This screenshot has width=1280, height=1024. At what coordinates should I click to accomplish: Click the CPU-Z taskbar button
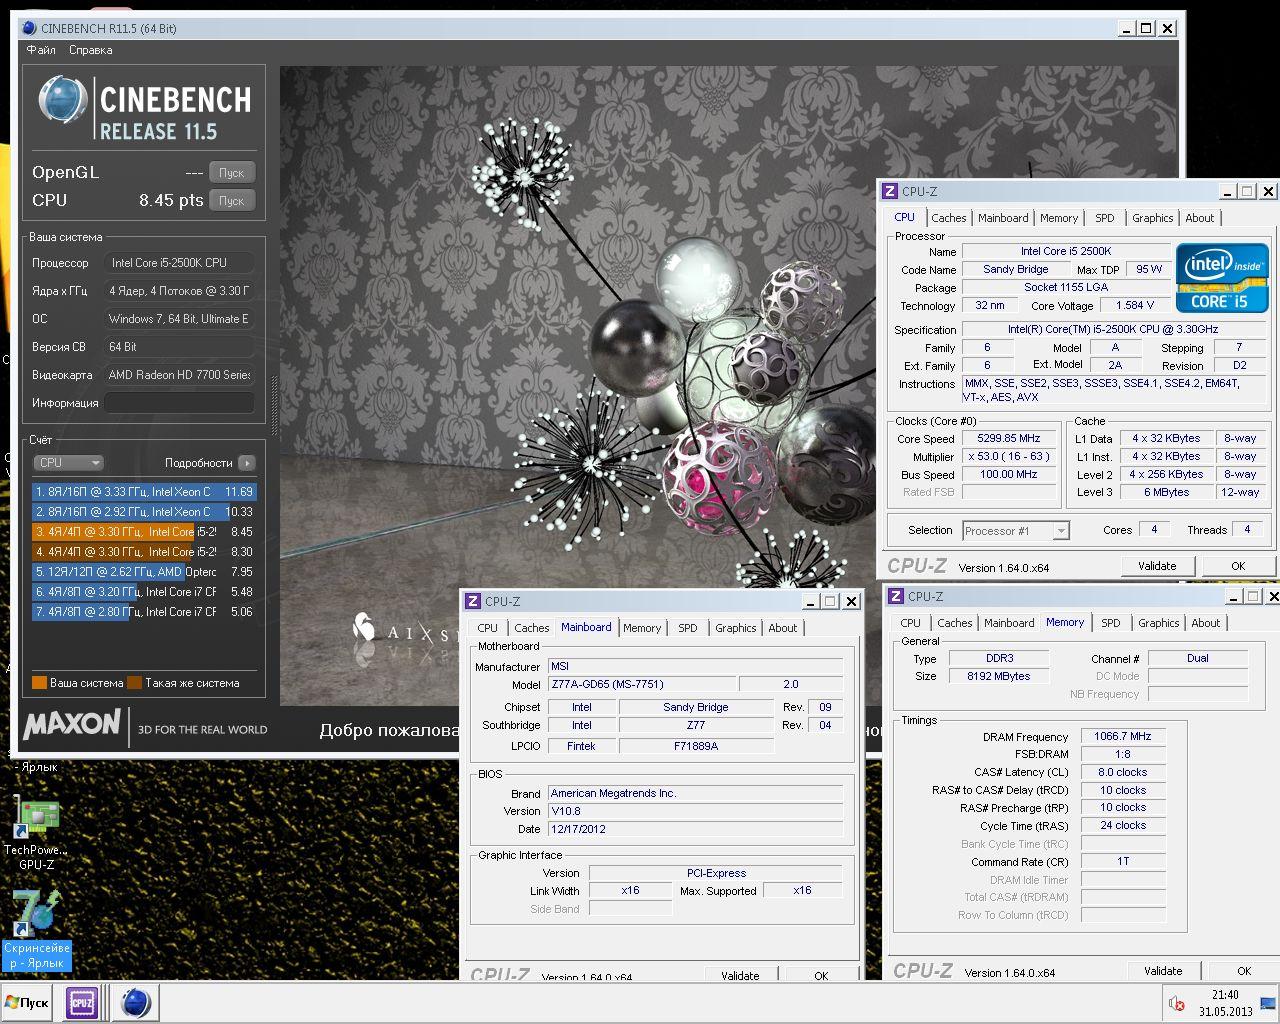(82, 1002)
